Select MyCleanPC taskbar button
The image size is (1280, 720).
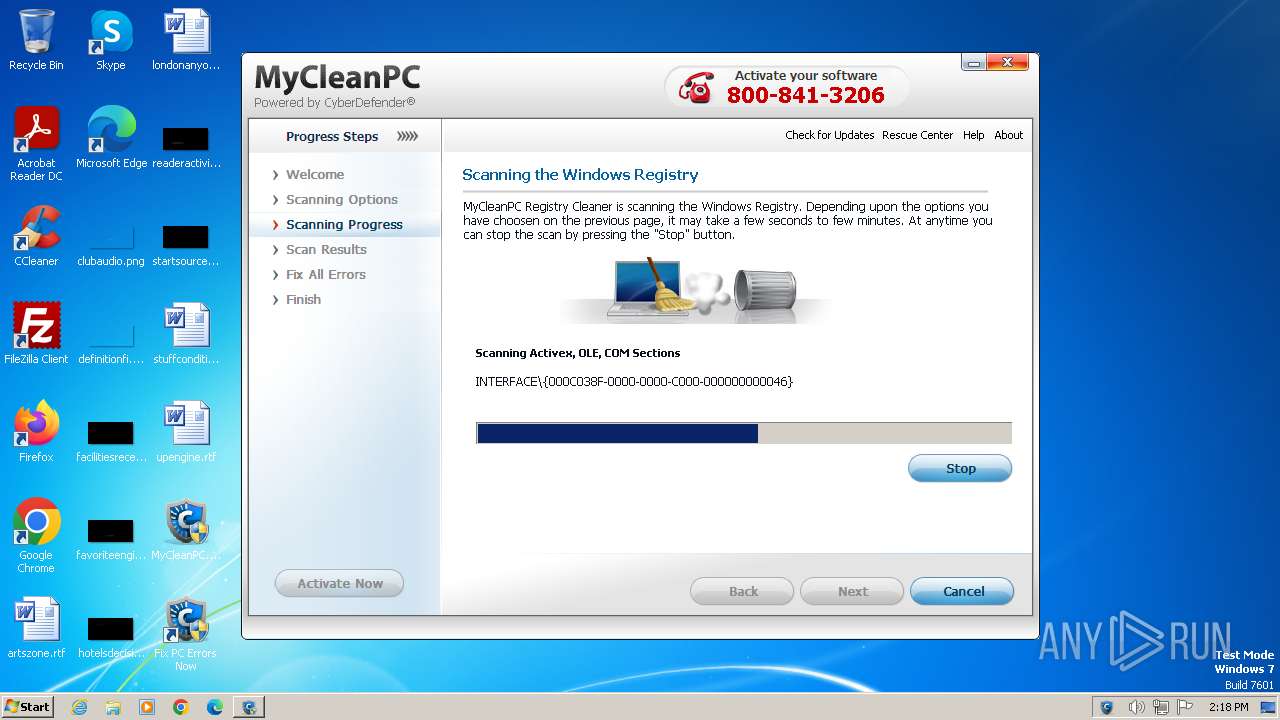[249, 707]
